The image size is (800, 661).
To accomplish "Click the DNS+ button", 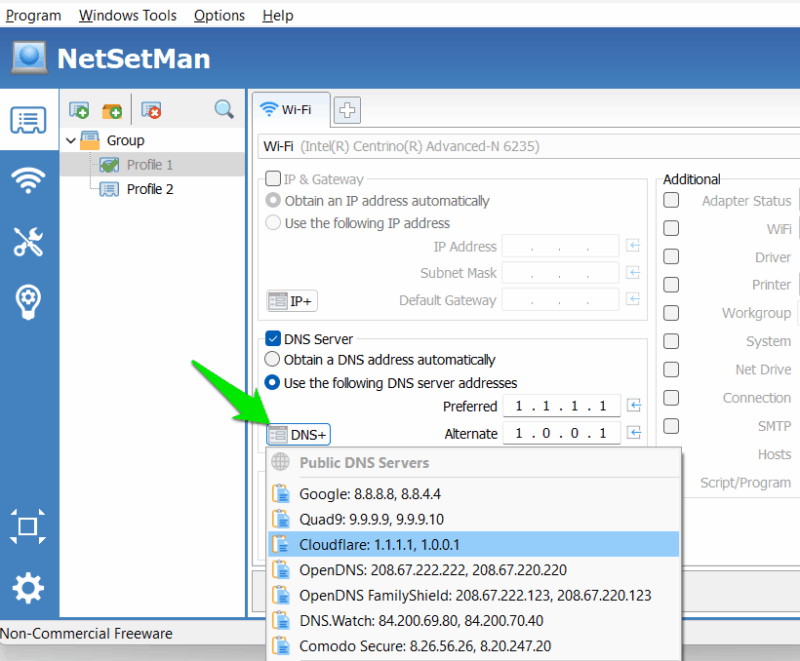I will point(297,434).
